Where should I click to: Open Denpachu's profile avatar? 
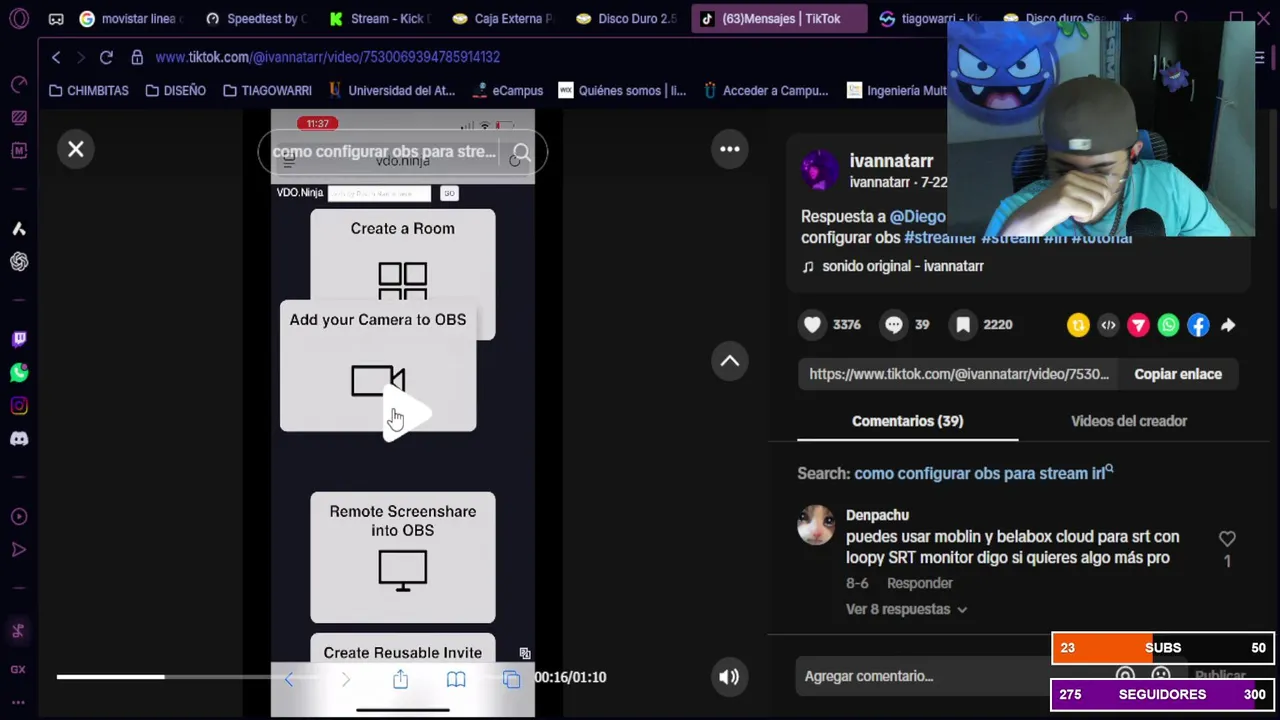[816, 525]
